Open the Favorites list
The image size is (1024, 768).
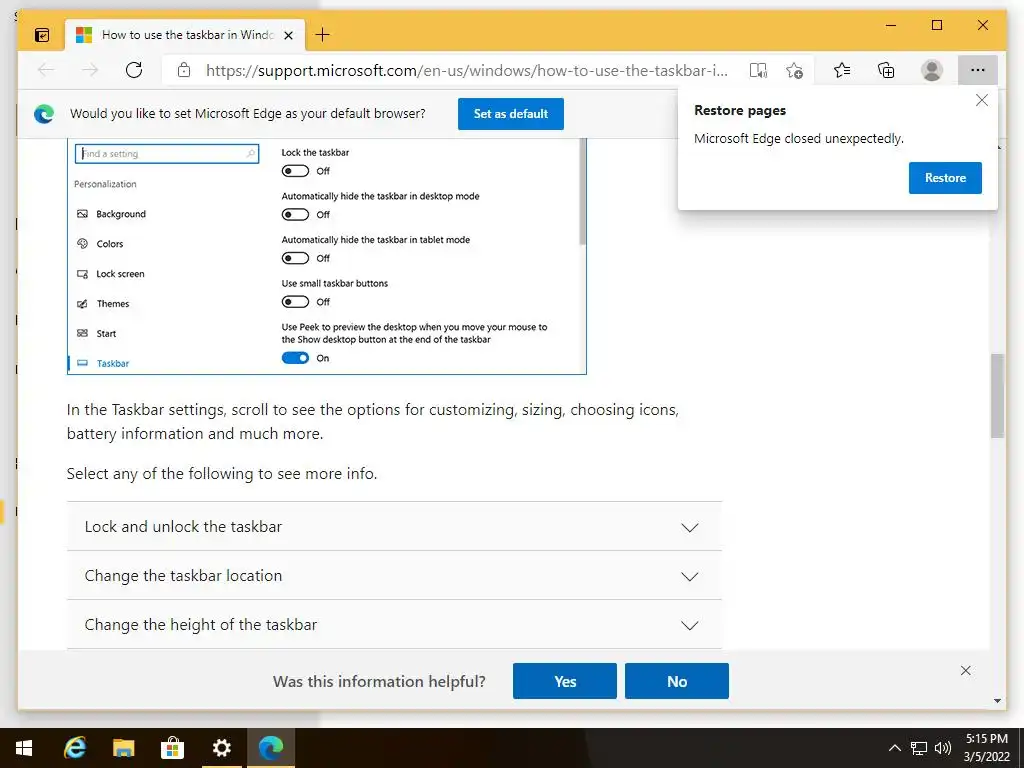[x=842, y=70]
